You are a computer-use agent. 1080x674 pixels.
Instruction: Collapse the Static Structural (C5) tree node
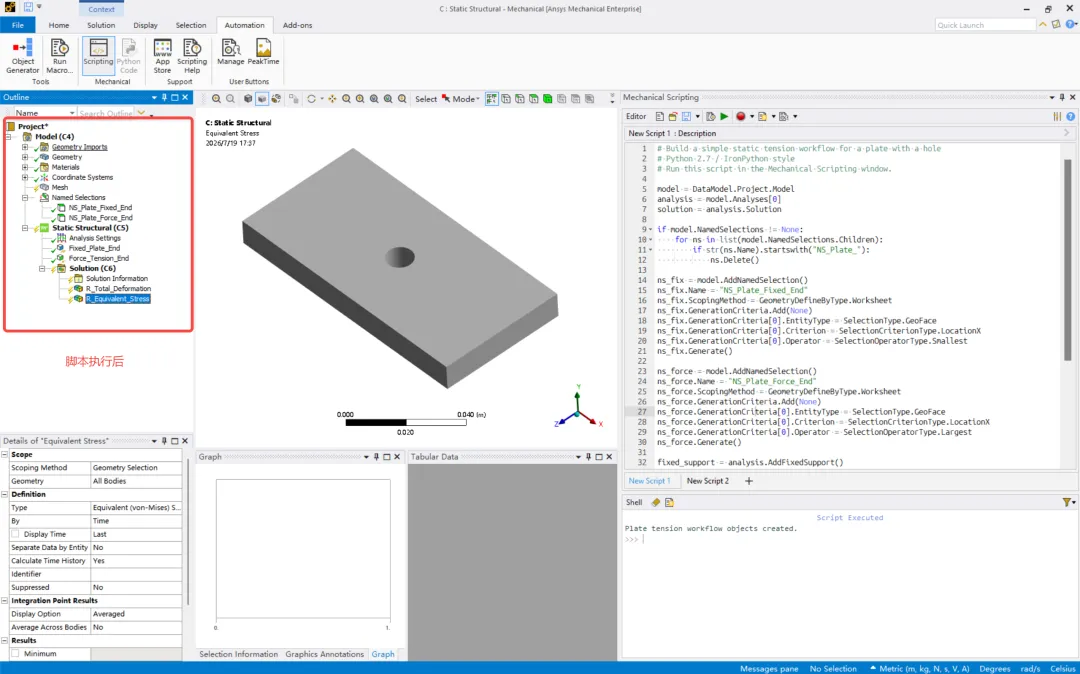(x=25, y=228)
